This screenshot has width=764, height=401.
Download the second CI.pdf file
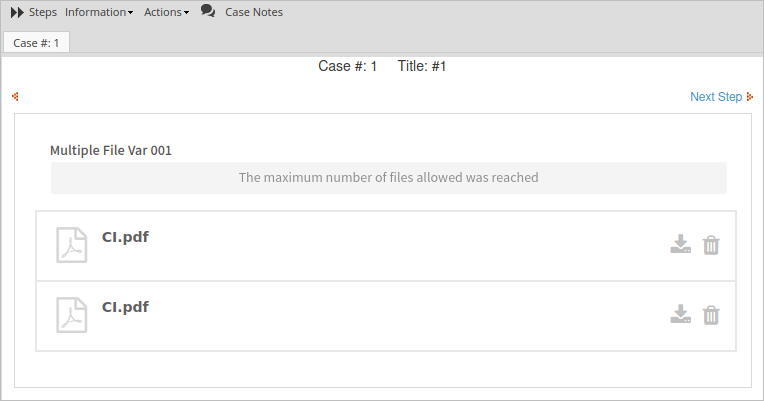pos(680,315)
